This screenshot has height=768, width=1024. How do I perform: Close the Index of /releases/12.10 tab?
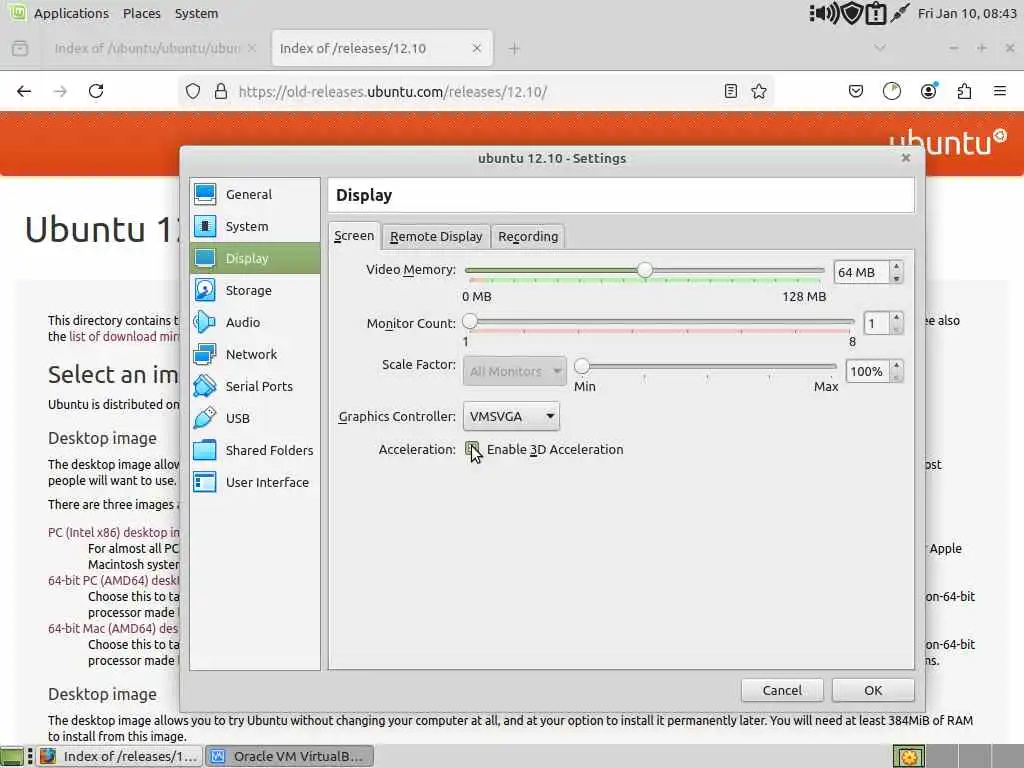pyautogui.click(x=477, y=48)
